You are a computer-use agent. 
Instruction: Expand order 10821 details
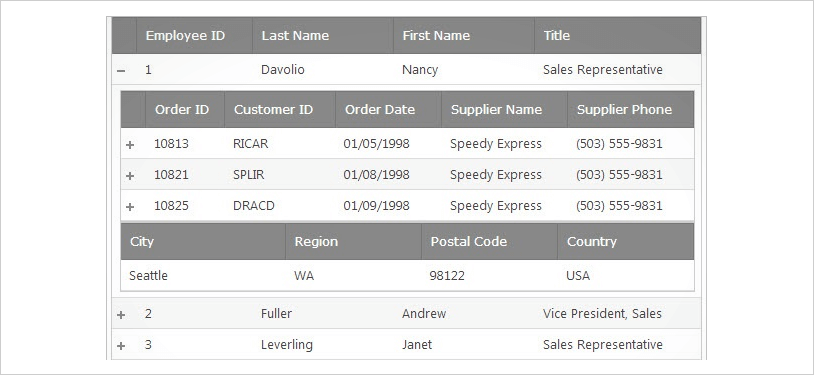tap(130, 176)
